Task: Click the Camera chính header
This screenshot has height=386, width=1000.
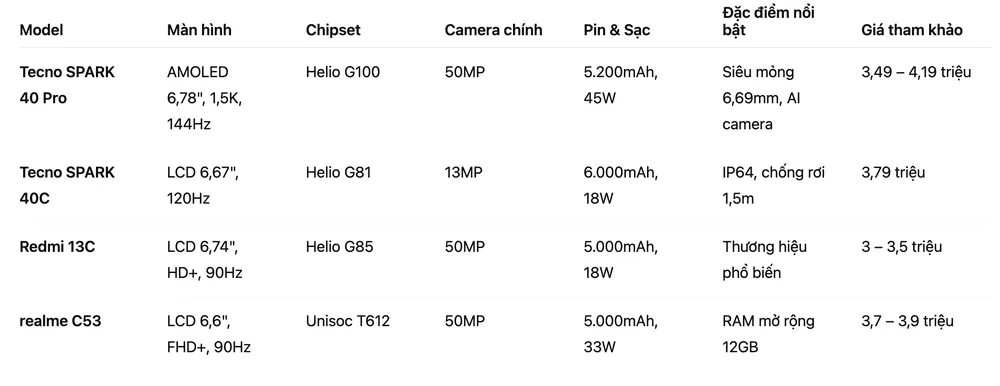Action: click(x=494, y=30)
